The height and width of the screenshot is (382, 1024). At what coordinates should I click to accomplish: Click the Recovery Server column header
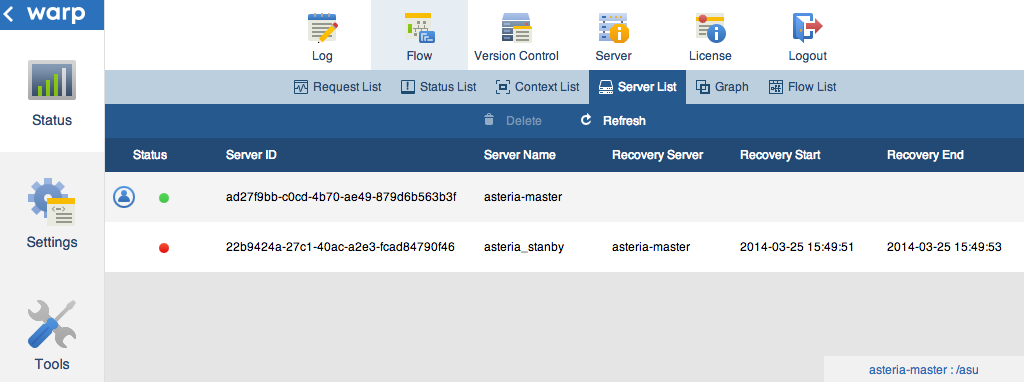658,155
